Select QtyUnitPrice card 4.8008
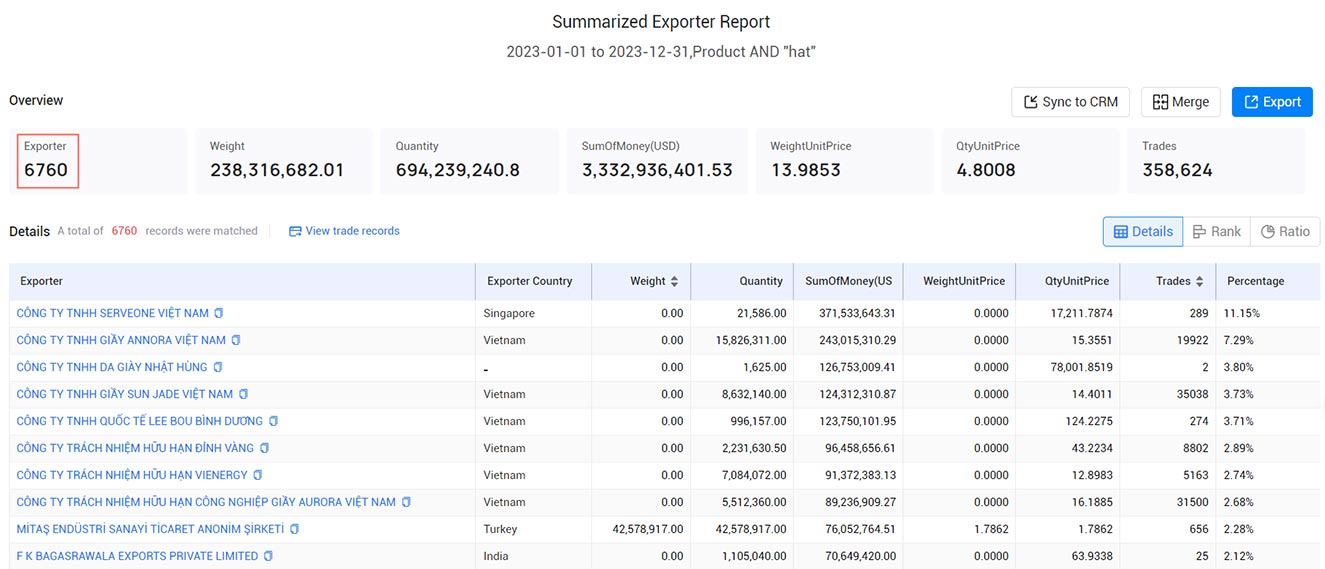The height and width of the screenshot is (569, 1325). pyautogui.click(x=1030, y=160)
